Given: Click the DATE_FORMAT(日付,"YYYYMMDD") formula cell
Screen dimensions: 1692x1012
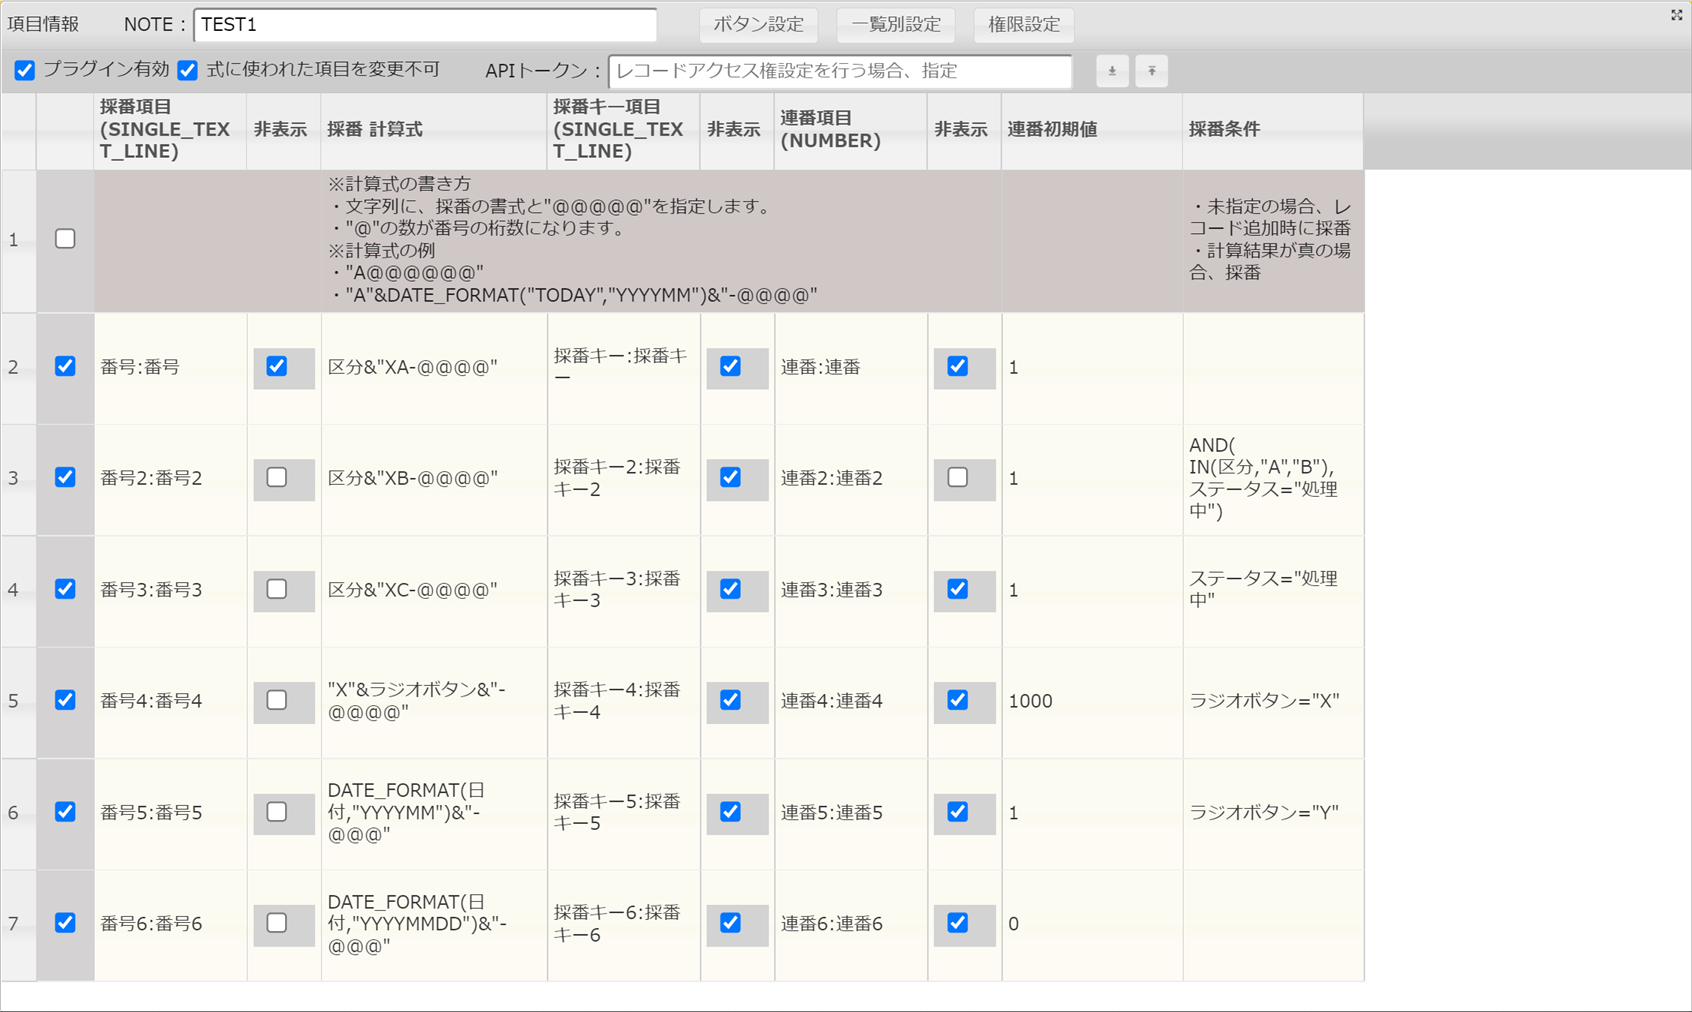Looking at the screenshot, I should 434,925.
